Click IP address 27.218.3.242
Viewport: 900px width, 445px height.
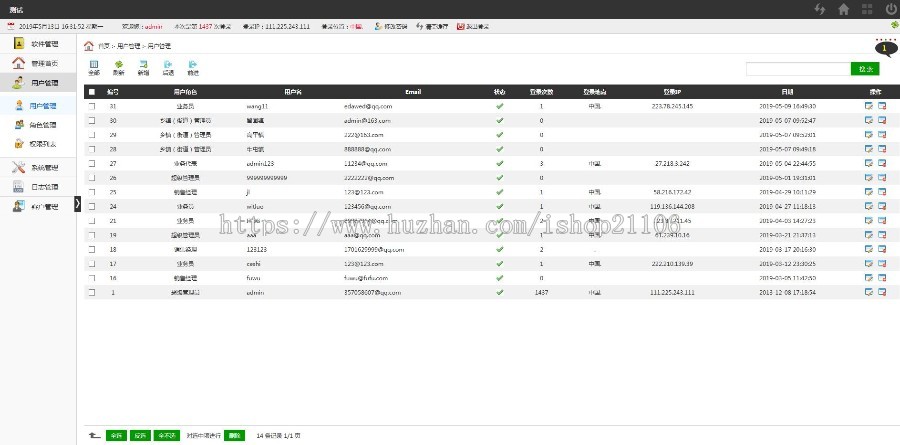[672, 164]
